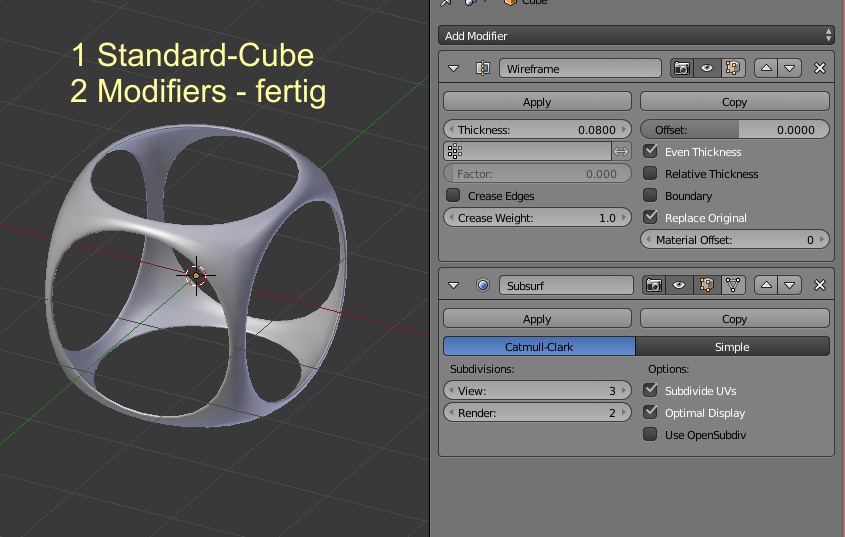Rename the Wireframe modifier name field
The height and width of the screenshot is (537, 845).
coord(580,68)
